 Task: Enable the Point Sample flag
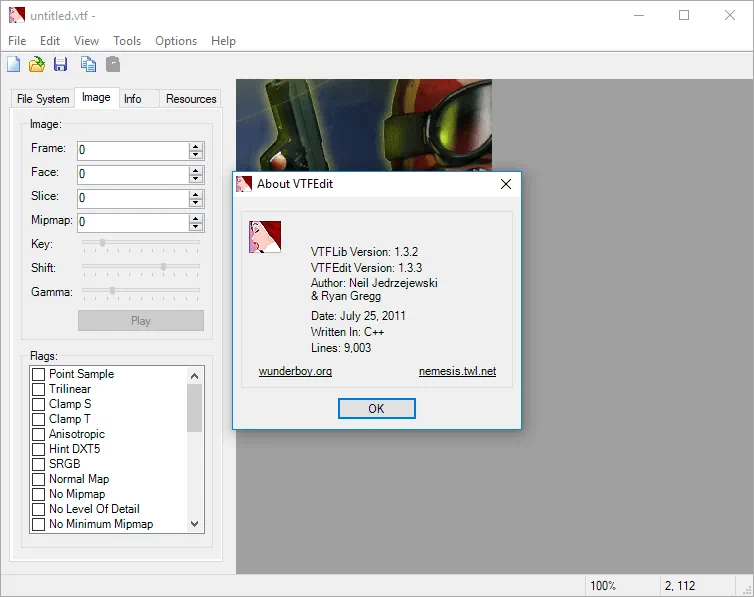(39, 374)
